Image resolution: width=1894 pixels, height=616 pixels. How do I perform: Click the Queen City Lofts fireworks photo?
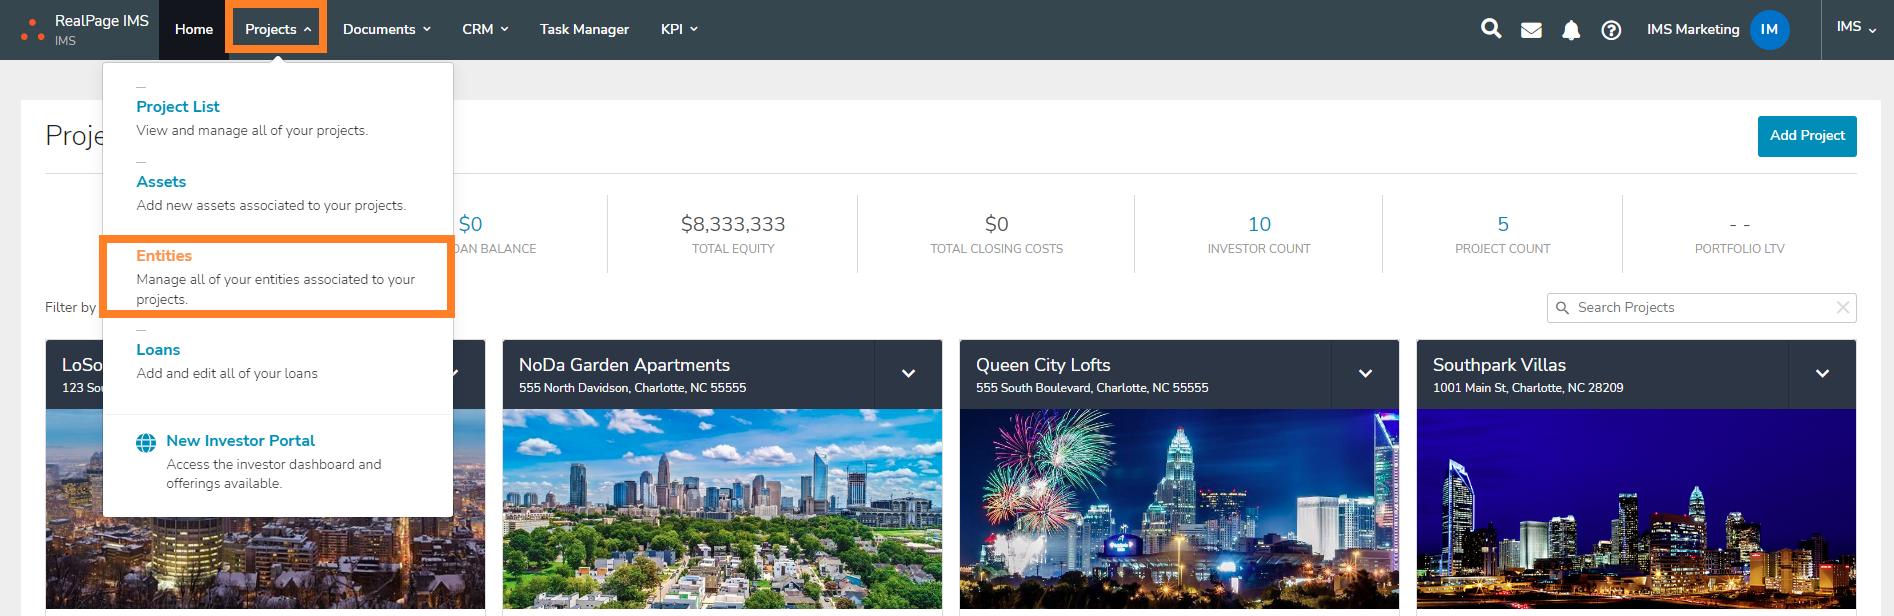1178,508
